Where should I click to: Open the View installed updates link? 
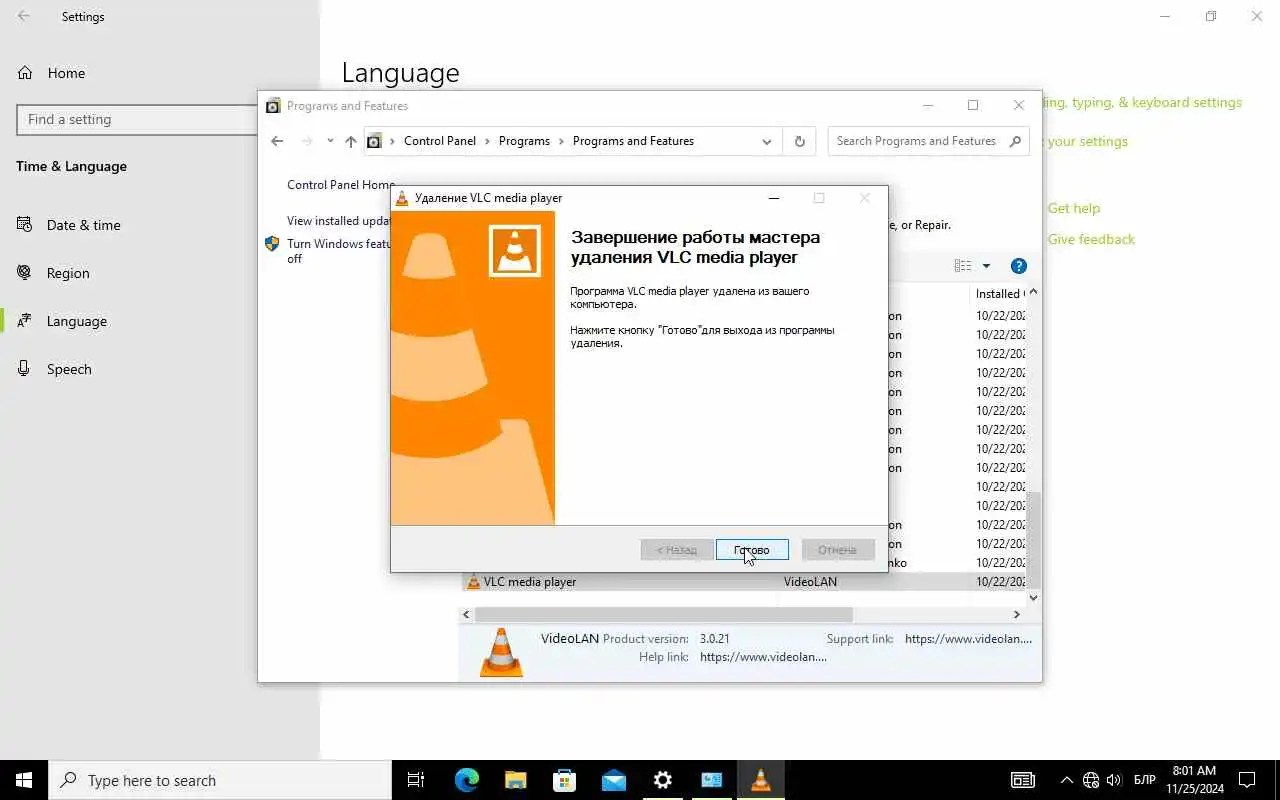(339, 221)
